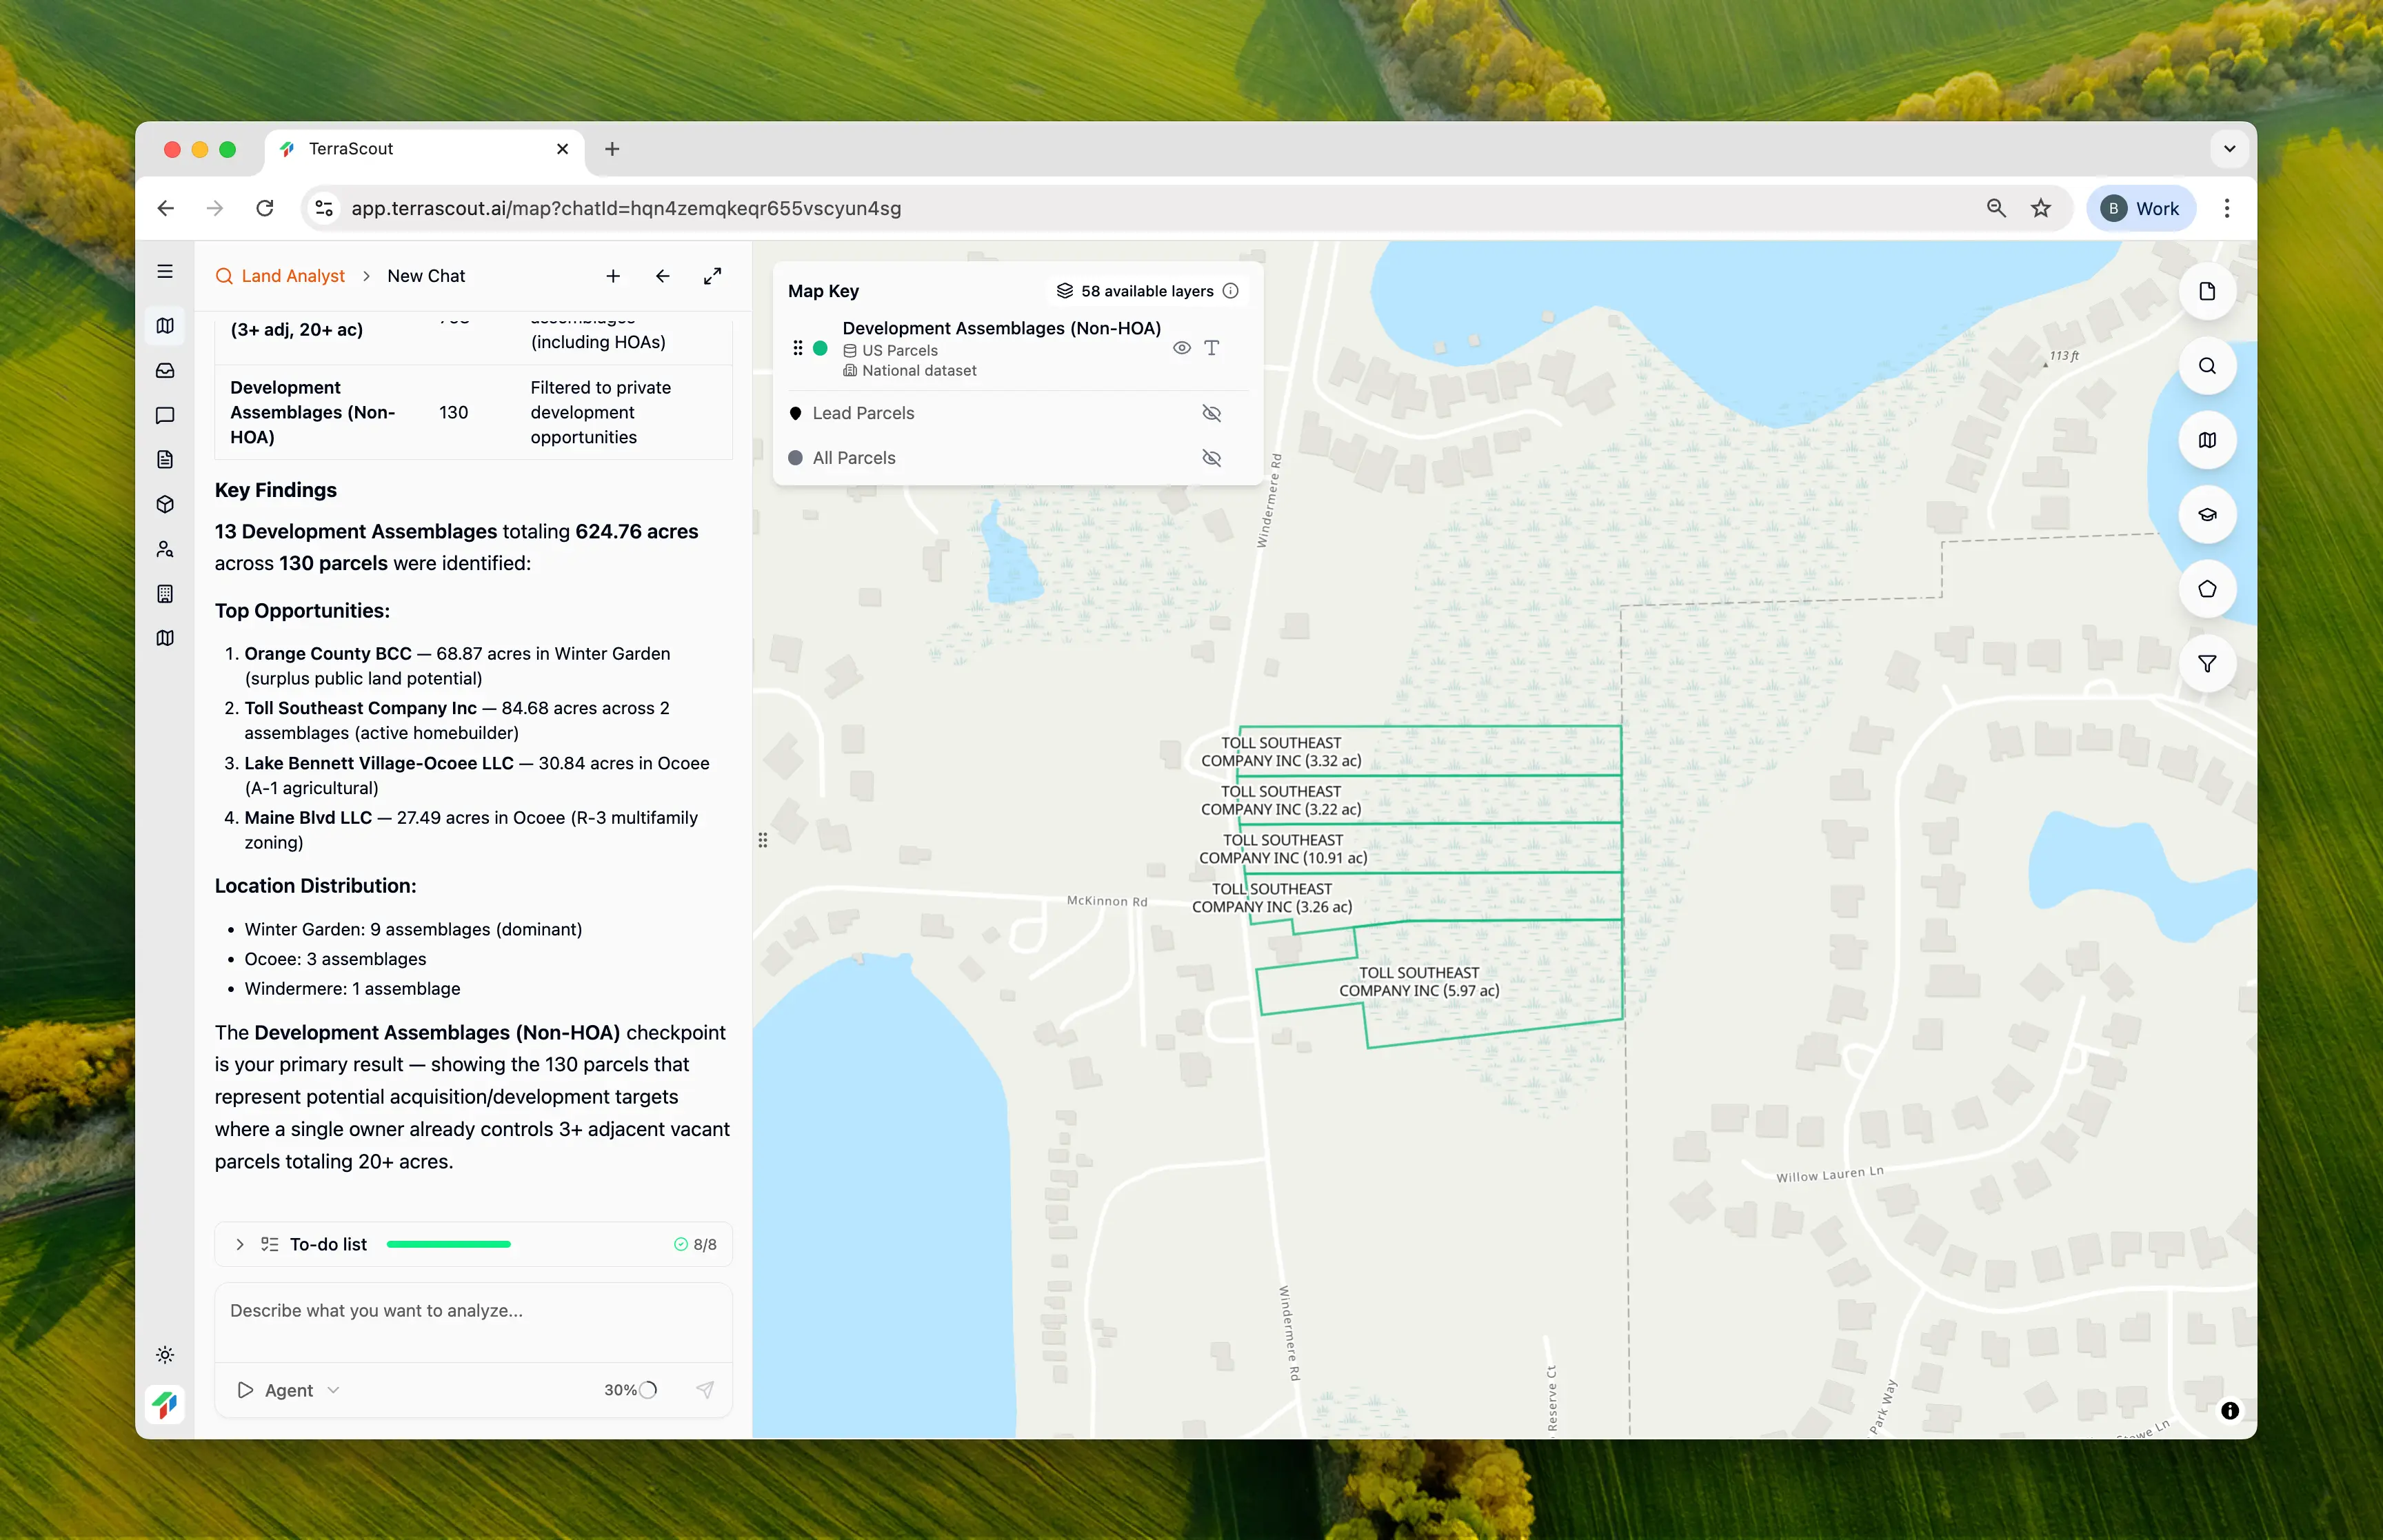Expand the To-do list section

click(x=240, y=1244)
